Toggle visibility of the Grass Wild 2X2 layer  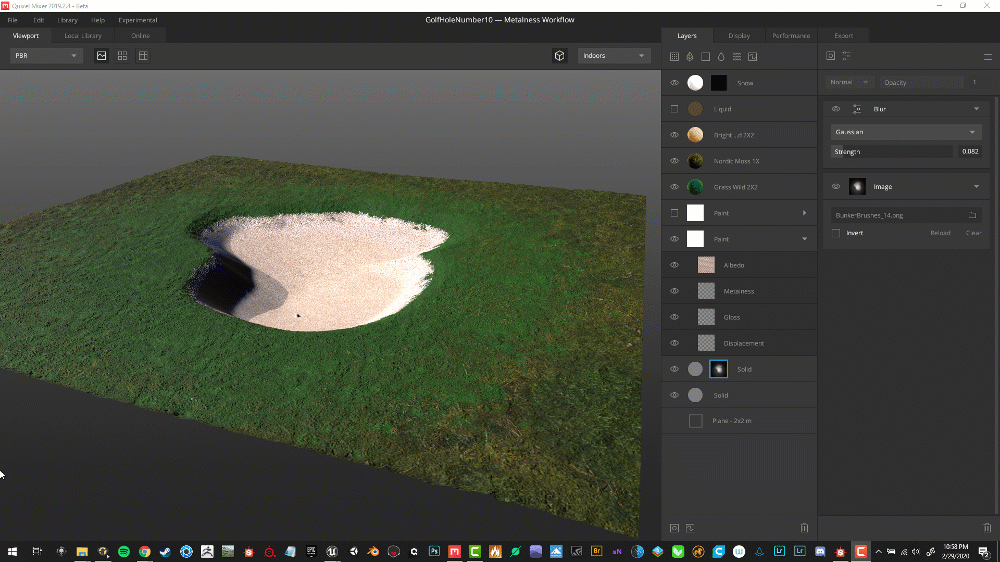tap(674, 187)
